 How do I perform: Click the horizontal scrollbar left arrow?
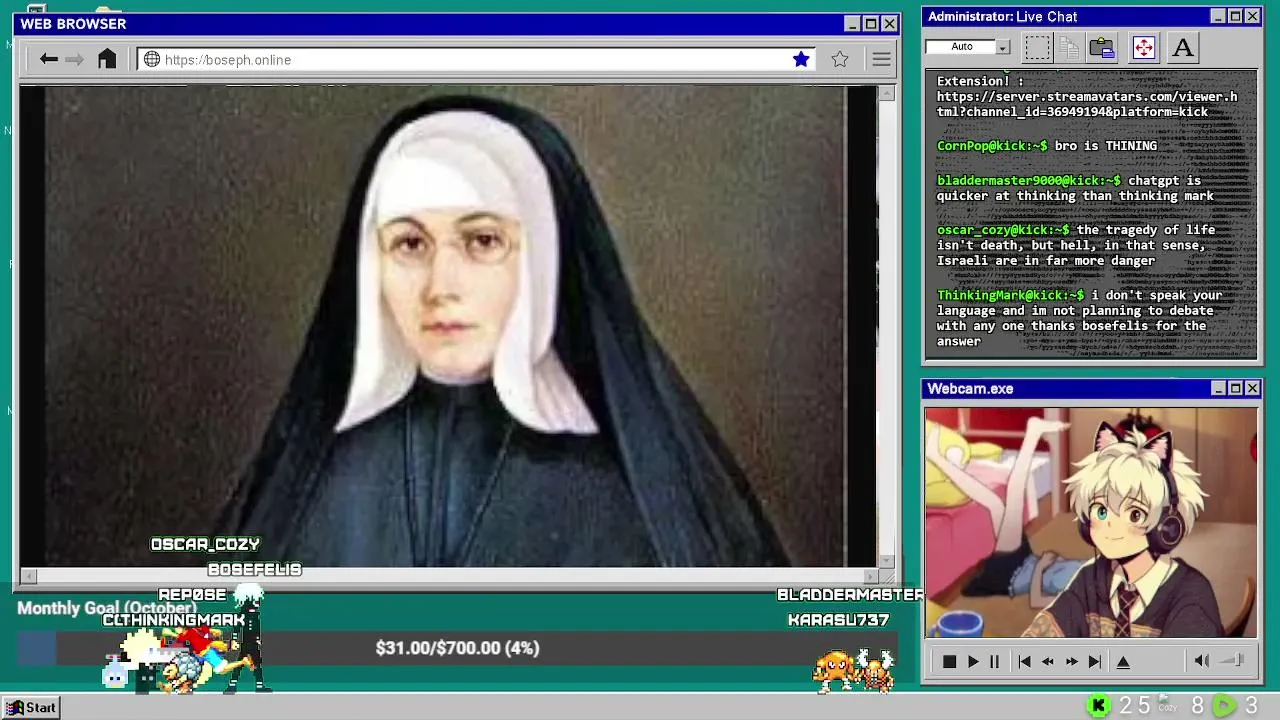click(x=28, y=575)
